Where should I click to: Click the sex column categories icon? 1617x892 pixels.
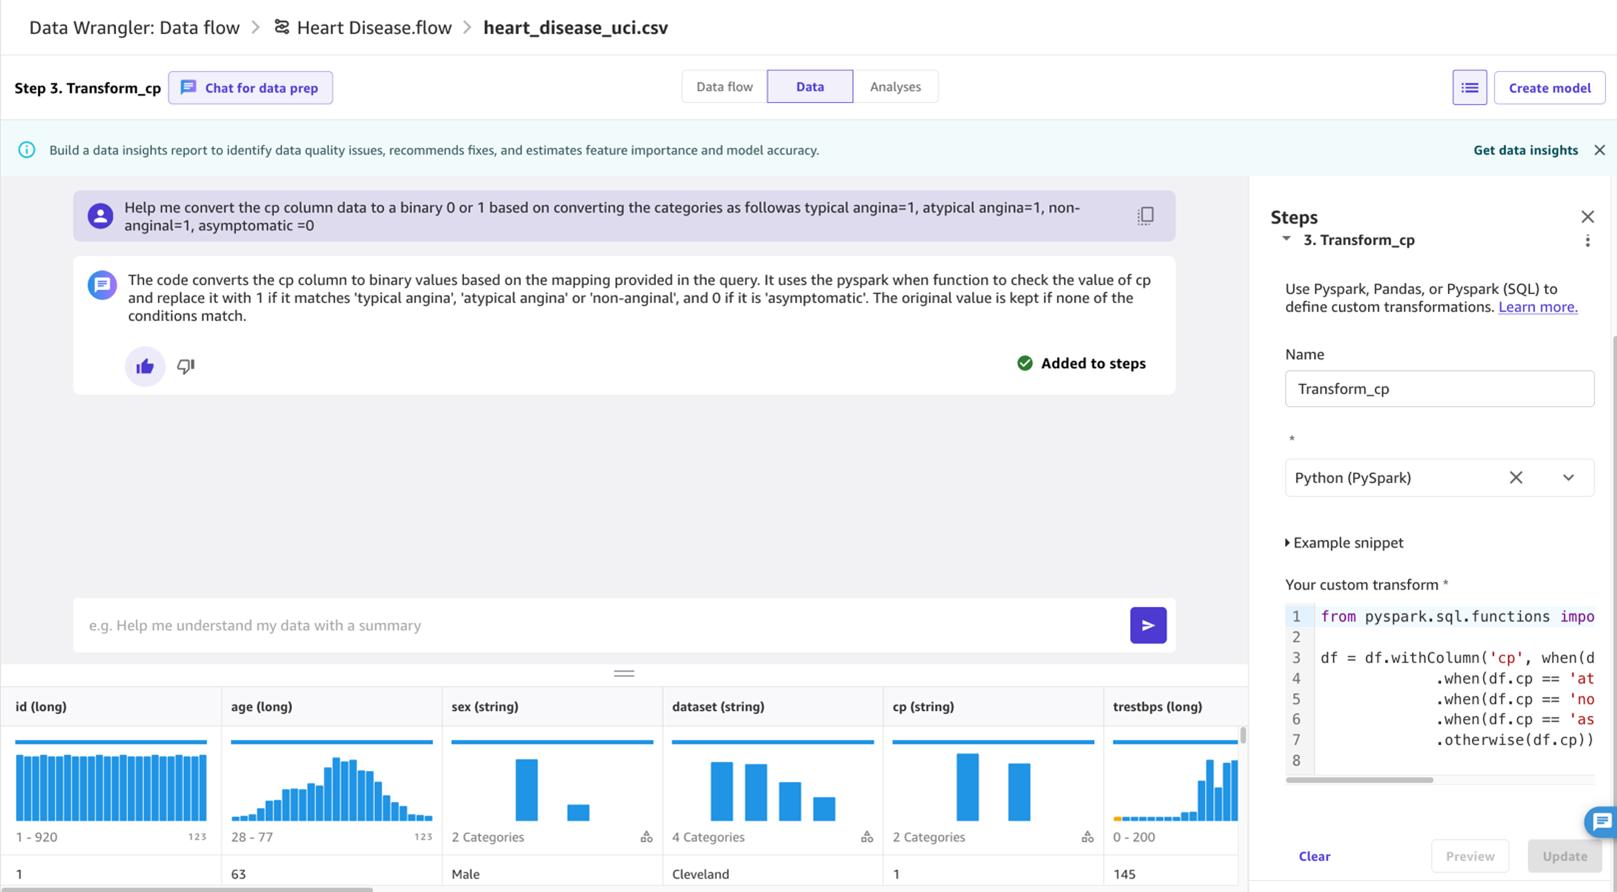tap(646, 837)
